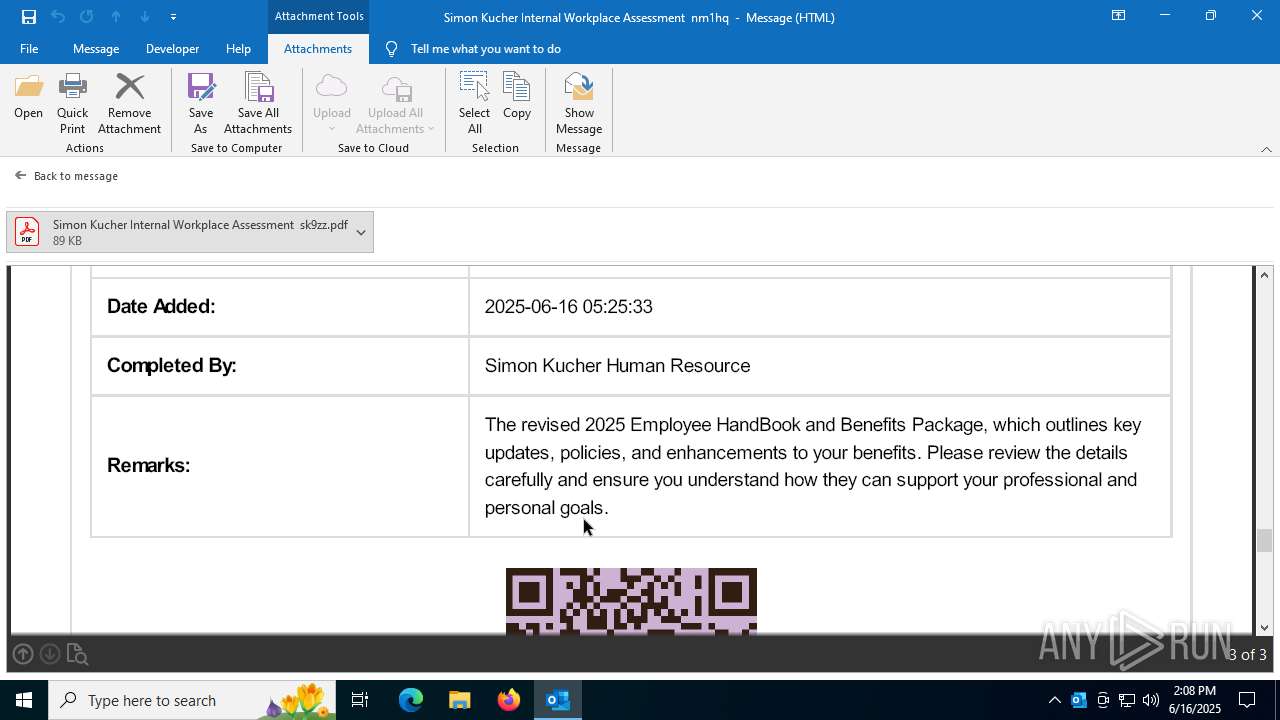Next item arrow in quick access toolbar
The height and width of the screenshot is (720, 1280).
pos(145,16)
